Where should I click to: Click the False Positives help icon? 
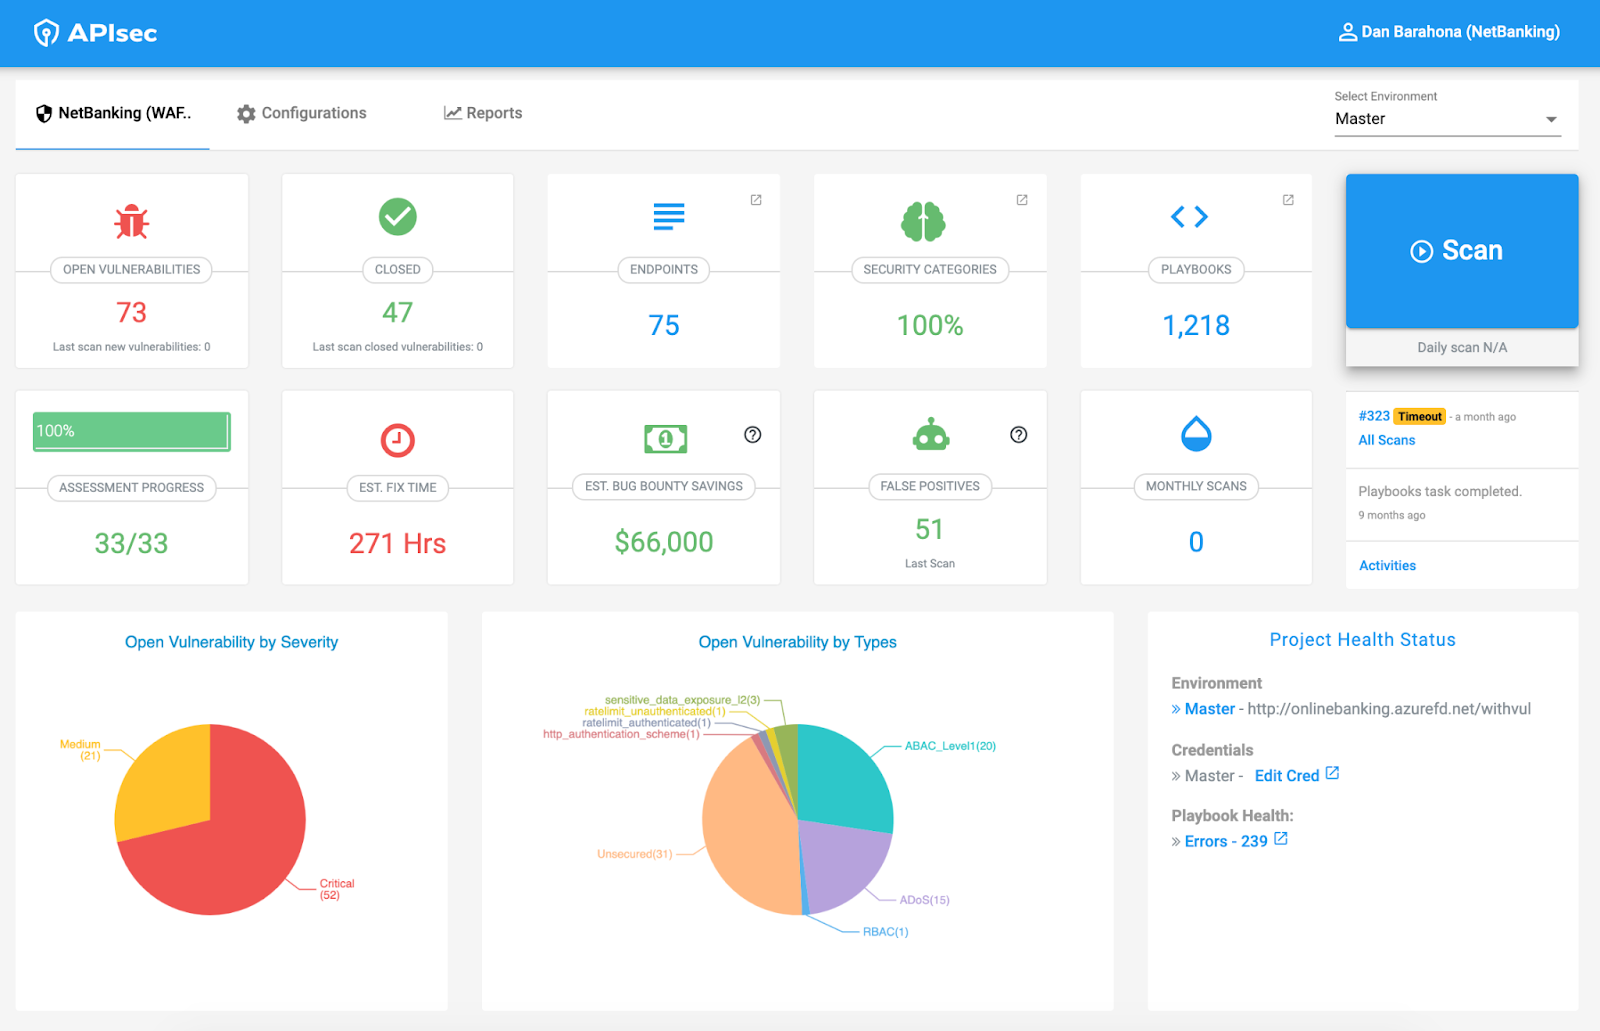(x=1019, y=434)
